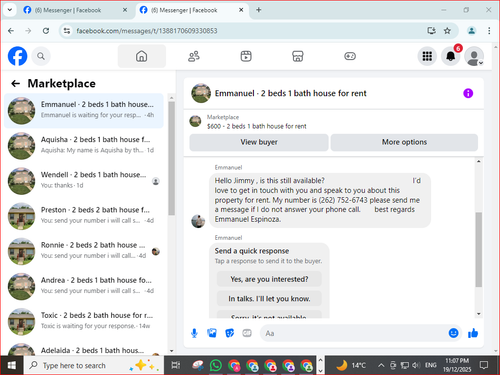Screen dimensions: 500x375
Task: Open the Facebook search icon
Action: point(41,56)
